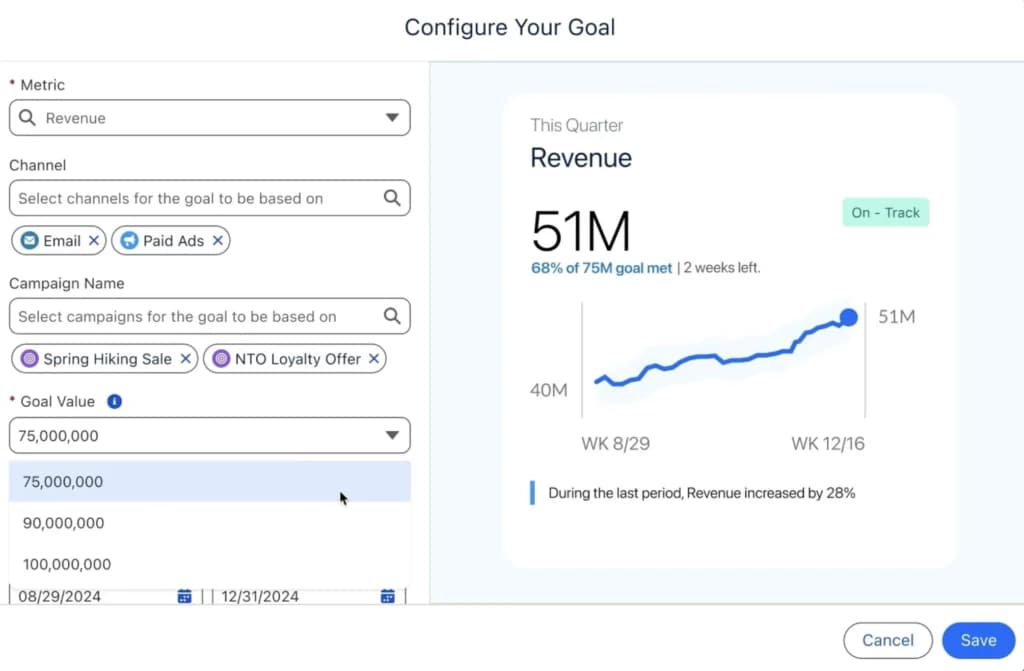The width and height of the screenshot is (1024, 671).
Task: Click the Channel search magnifier icon
Action: (x=392, y=198)
